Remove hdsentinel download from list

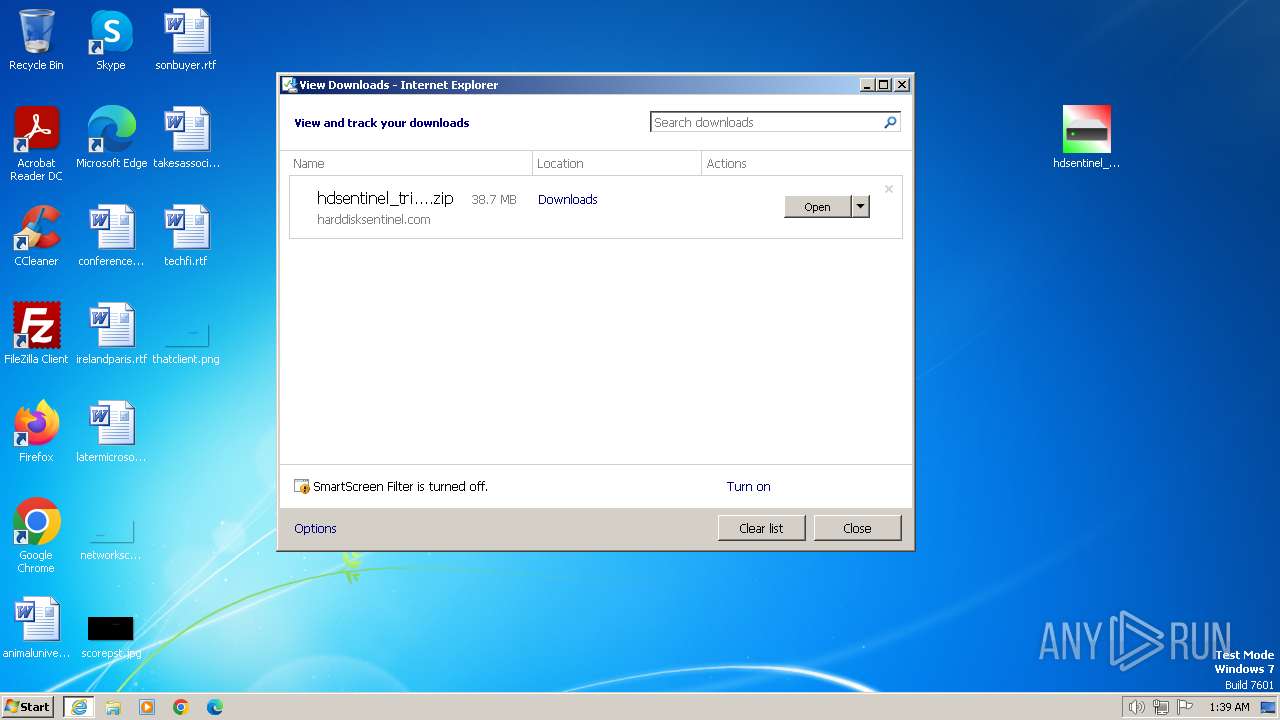point(888,189)
